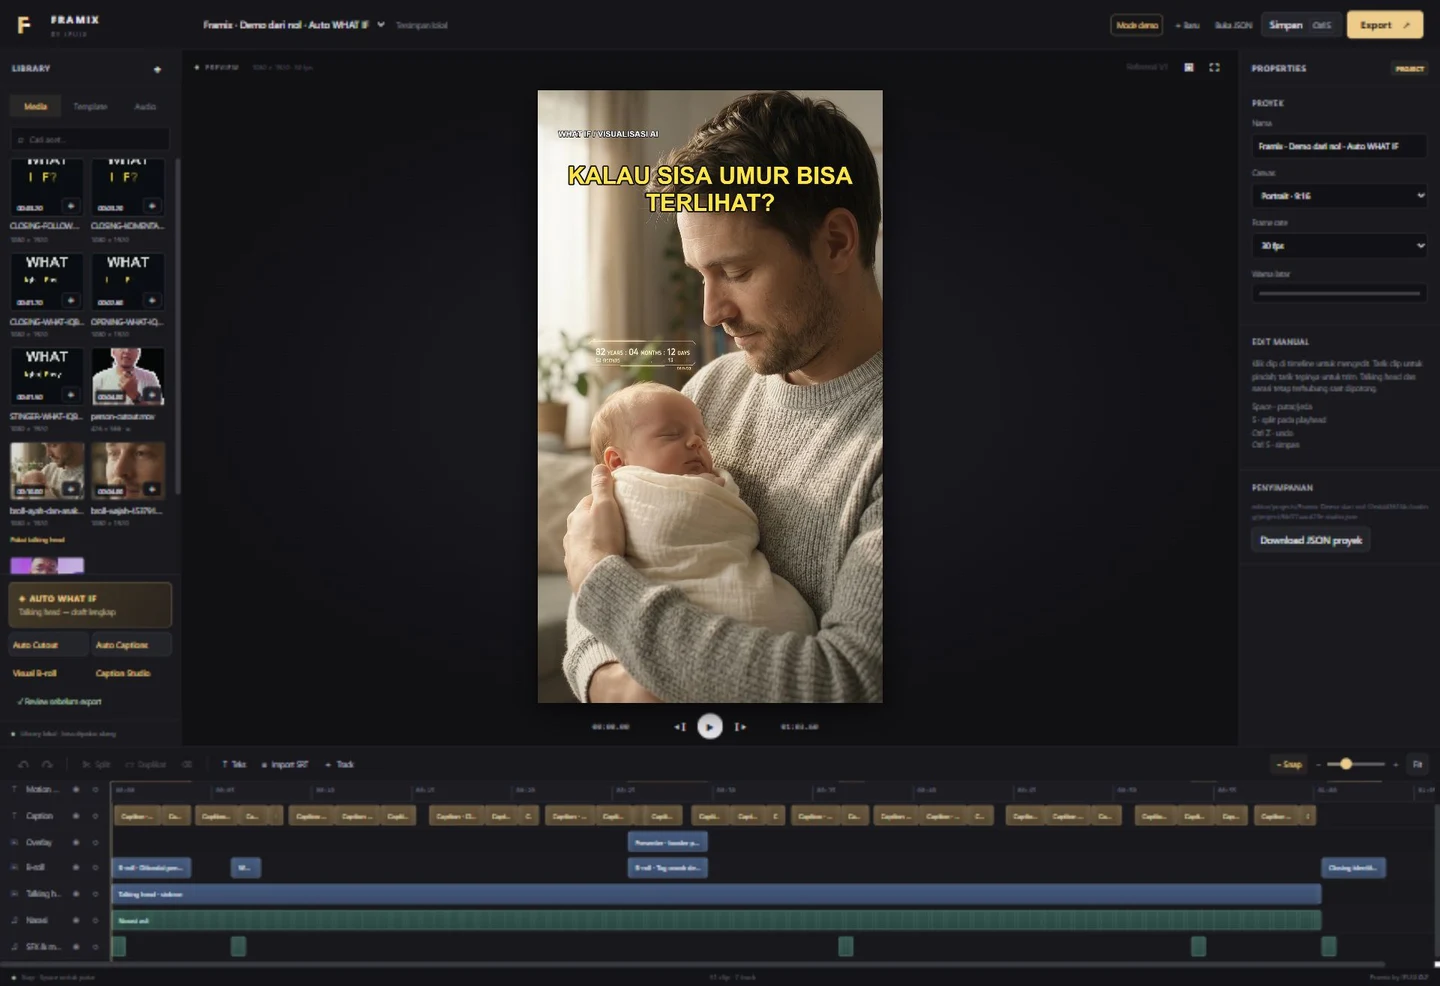Click the Mode demo button

[1137, 25]
